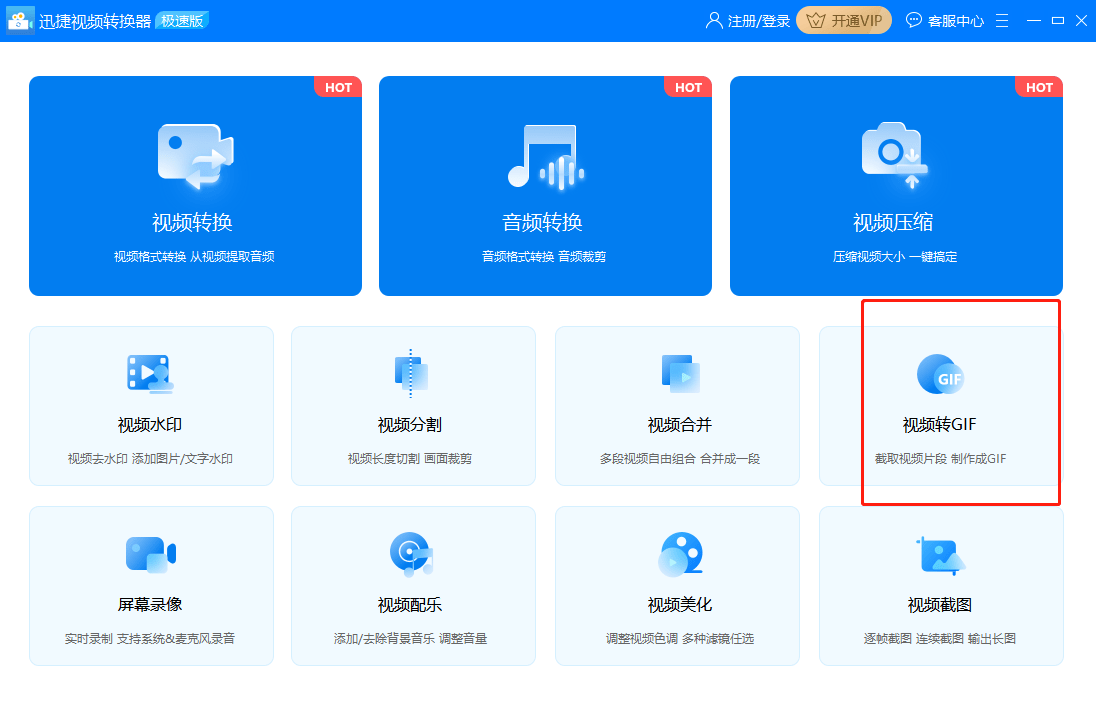This screenshot has width=1096, height=717.
Task: Click the 客服中心 support chat icon
Action: click(x=913, y=19)
